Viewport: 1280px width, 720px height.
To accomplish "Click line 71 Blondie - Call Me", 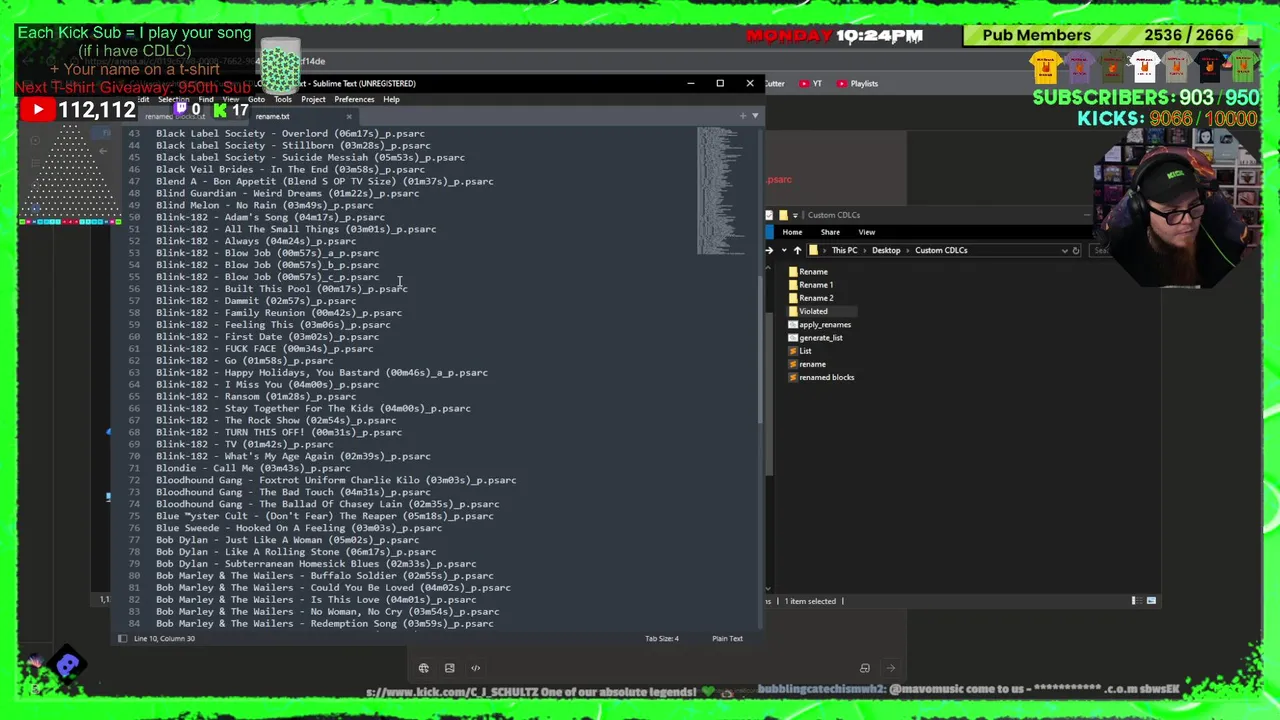I will pos(253,468).
